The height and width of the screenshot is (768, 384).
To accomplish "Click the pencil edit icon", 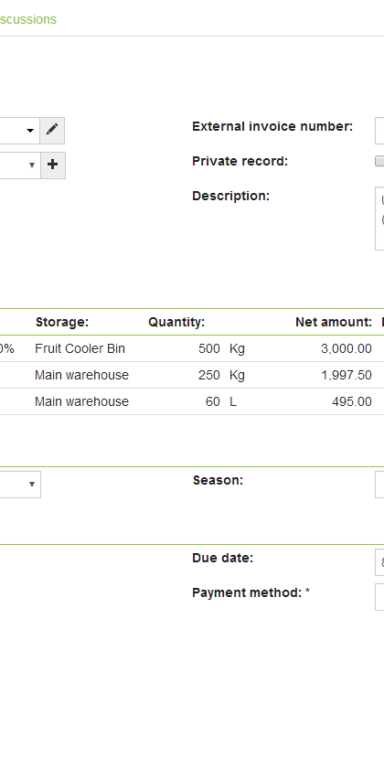I will (52, 130).
